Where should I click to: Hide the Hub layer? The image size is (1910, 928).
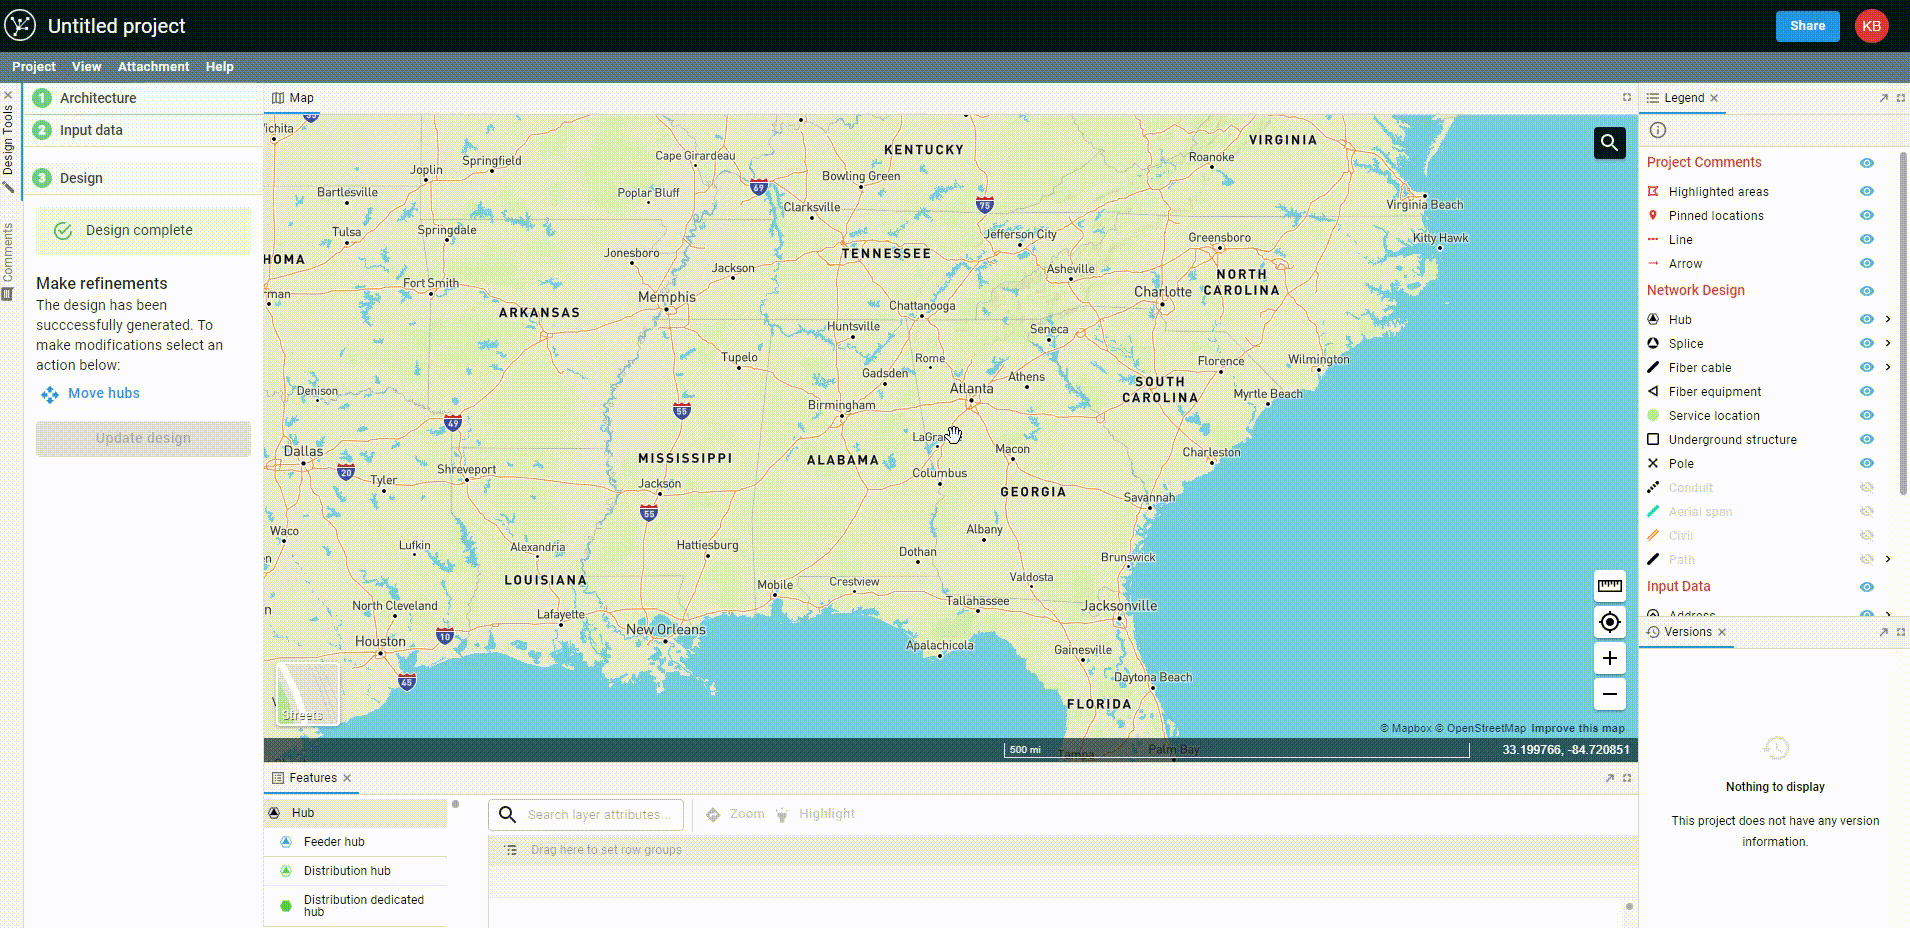tap(1866, 319)
